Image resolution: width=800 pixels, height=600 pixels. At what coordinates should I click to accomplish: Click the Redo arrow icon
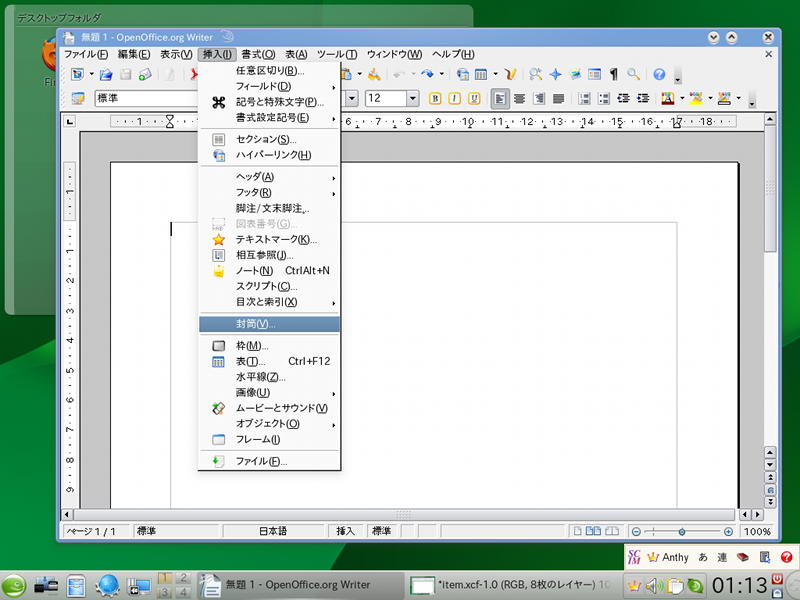click(x=428, y=74)
